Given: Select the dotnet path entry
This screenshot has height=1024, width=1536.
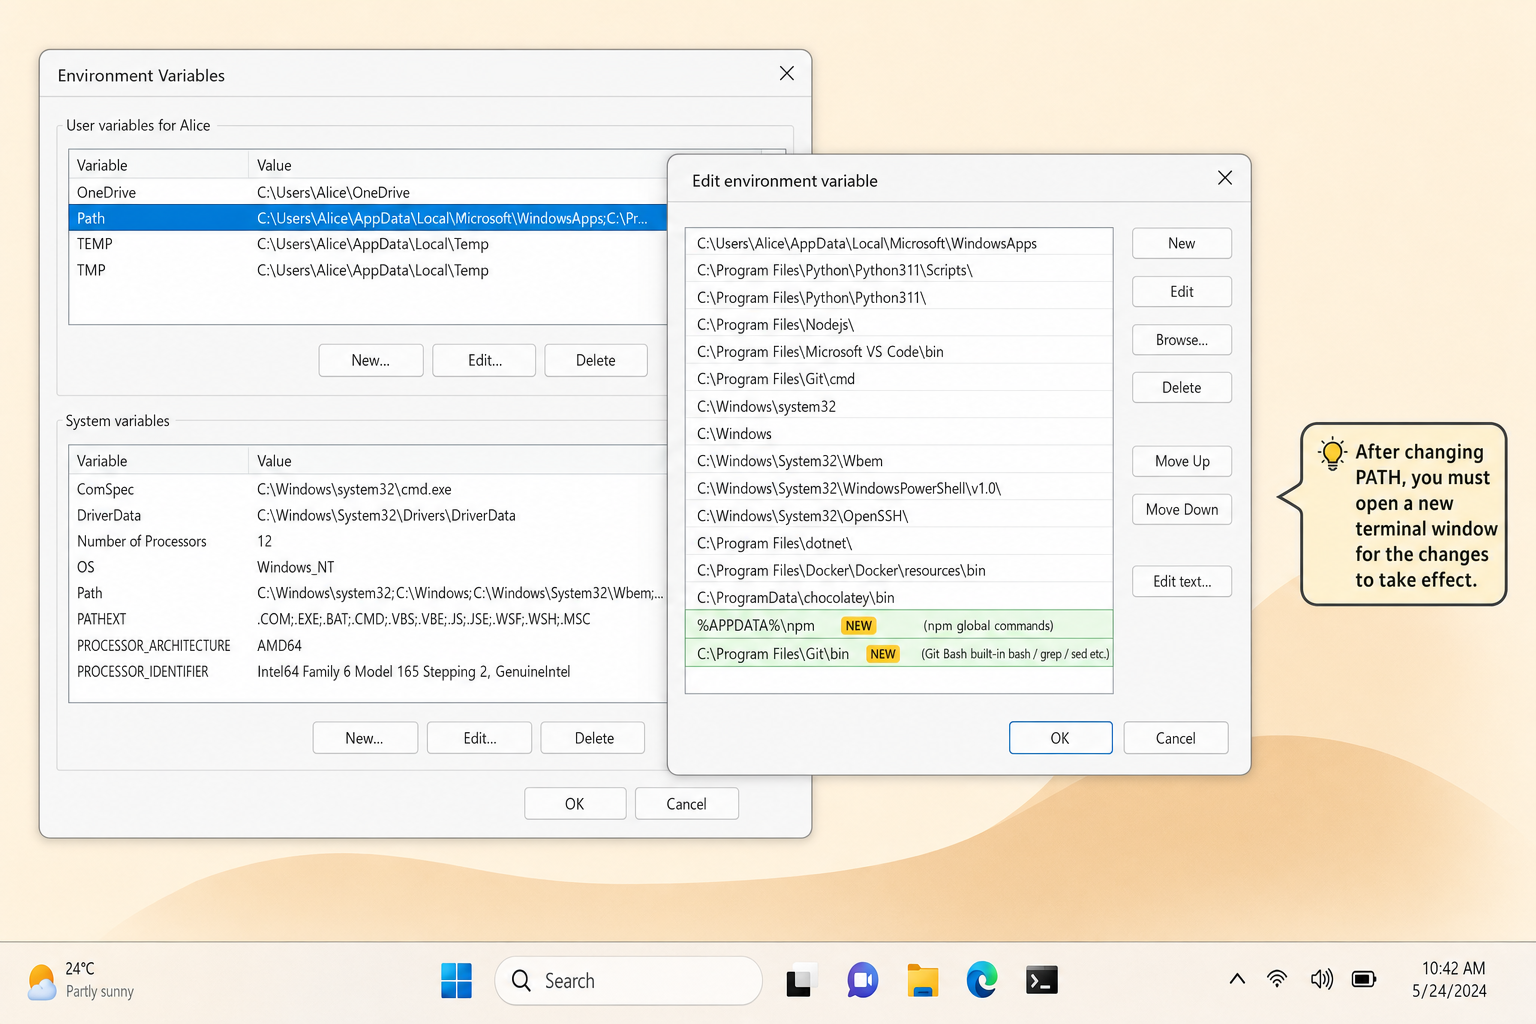Looking at the screenshot, I should pos(899,543).
